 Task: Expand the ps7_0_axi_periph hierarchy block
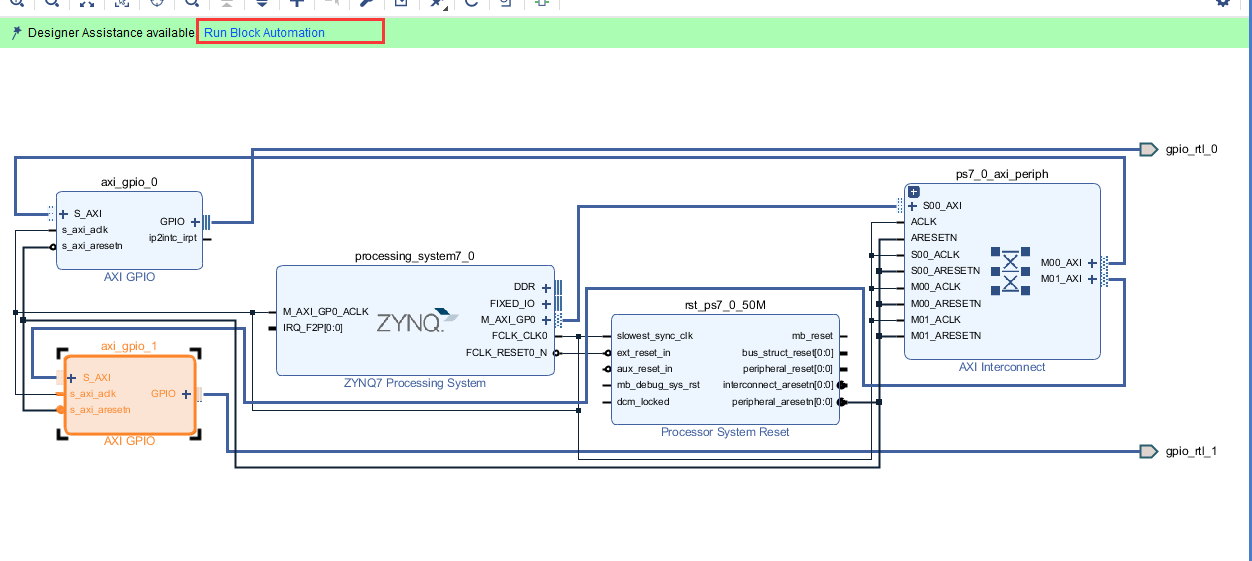(913, 192)
